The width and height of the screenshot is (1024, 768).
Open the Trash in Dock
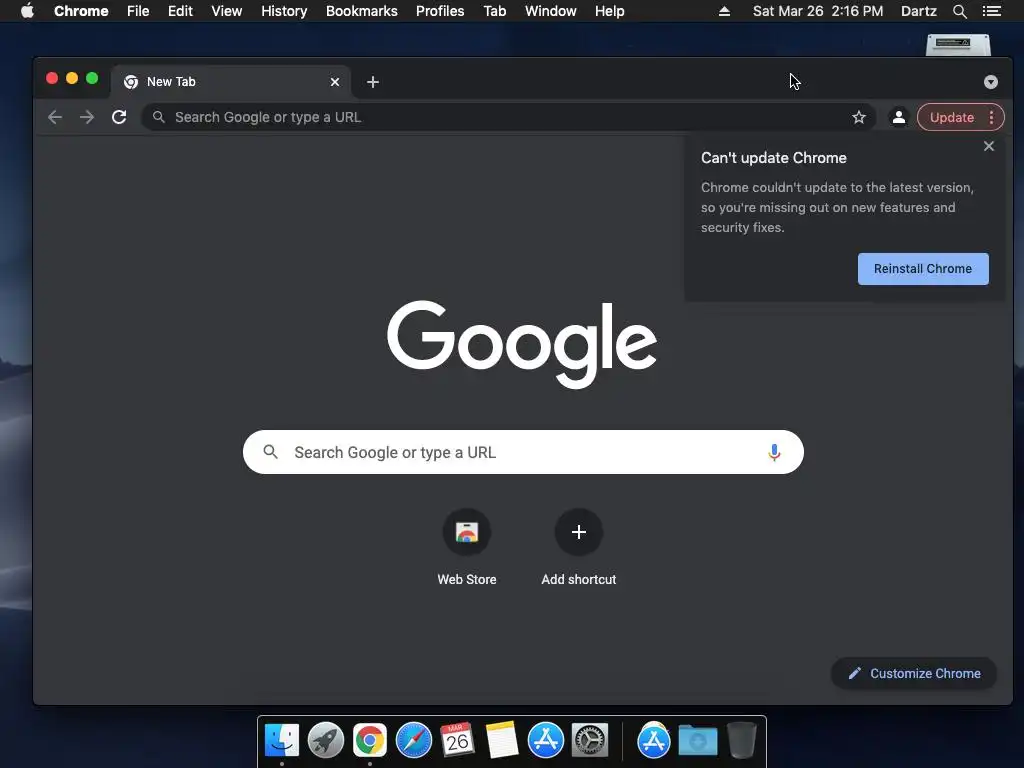click(741, 740)
